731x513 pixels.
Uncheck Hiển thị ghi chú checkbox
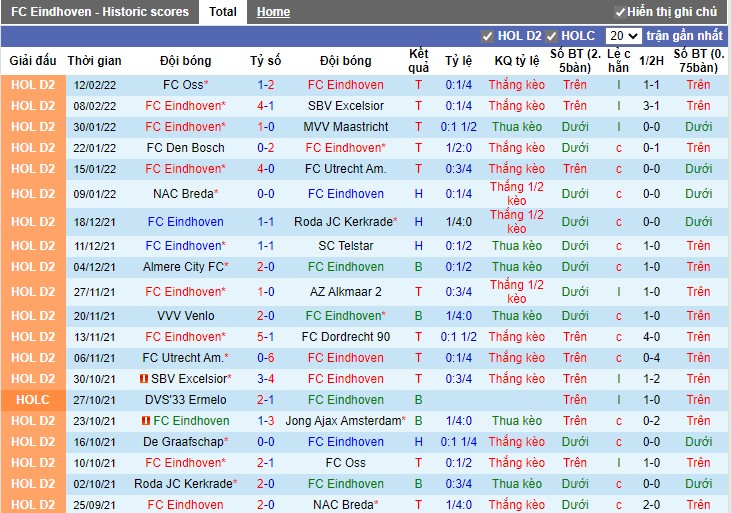(620, 12)
